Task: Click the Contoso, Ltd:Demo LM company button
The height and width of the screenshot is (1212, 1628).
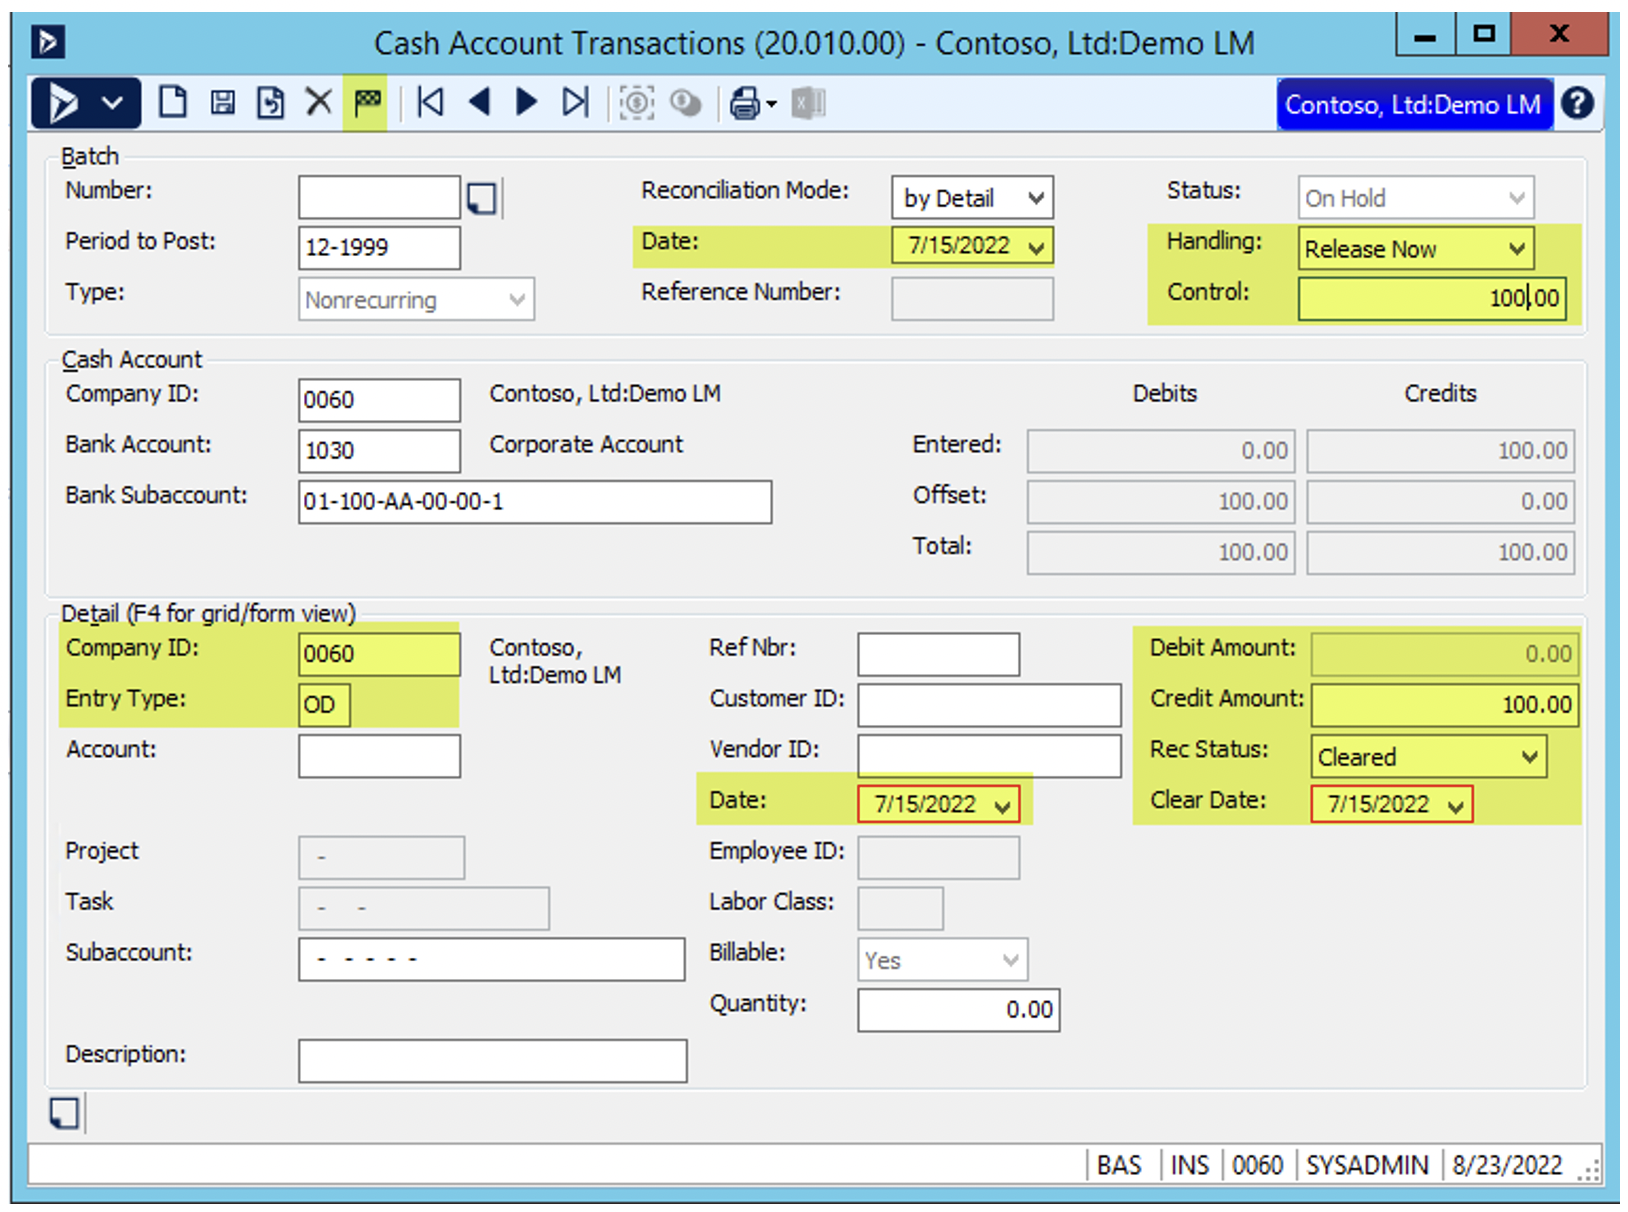Action: [1414, 104]
